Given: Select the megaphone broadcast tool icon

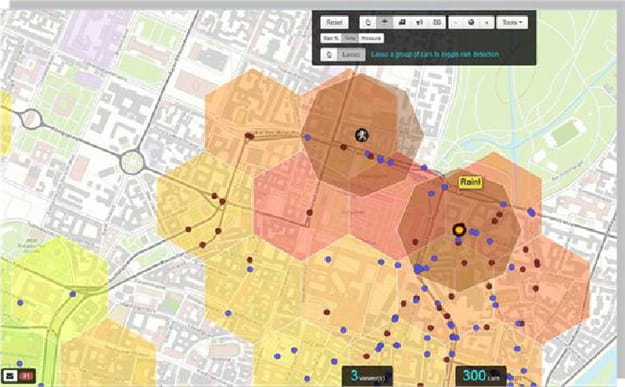Looking at the screenshot, I should 419,22.
